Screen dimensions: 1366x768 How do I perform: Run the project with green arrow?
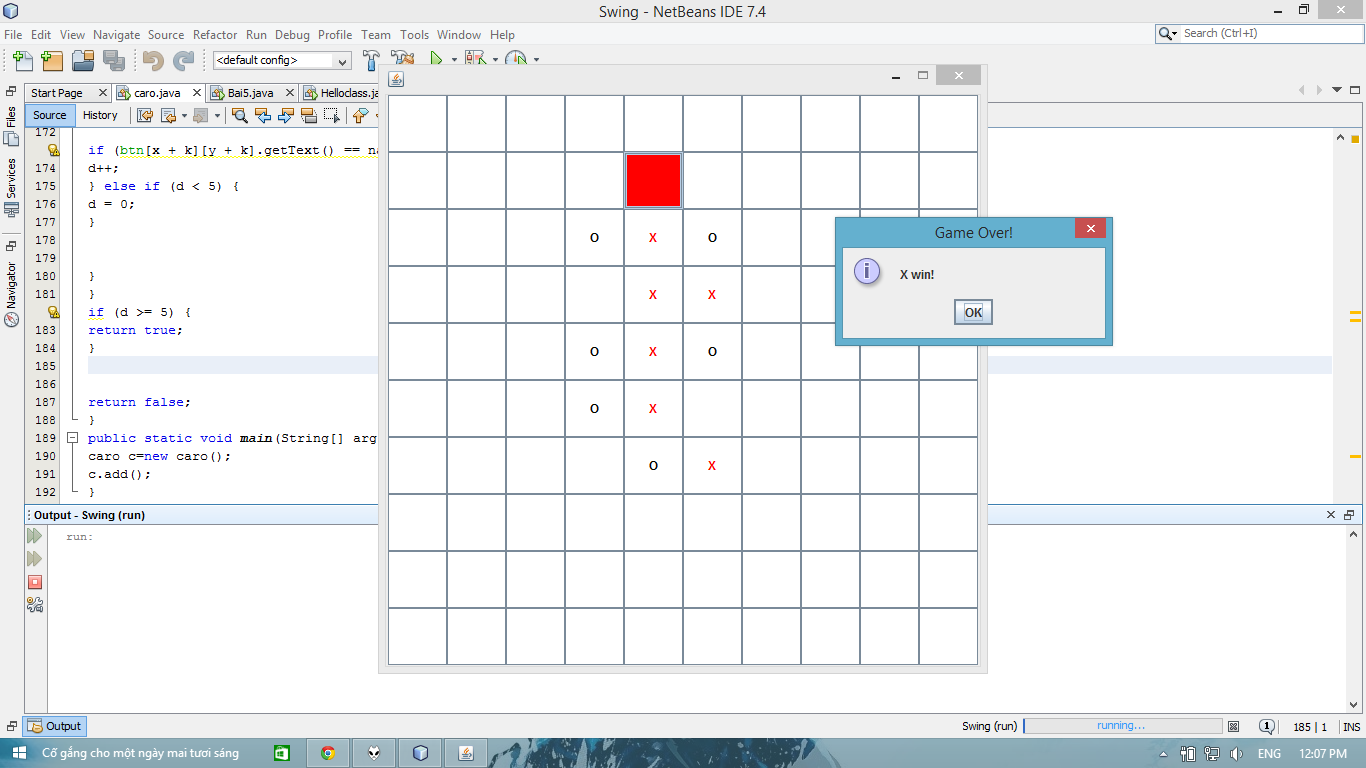pos(436,60)
